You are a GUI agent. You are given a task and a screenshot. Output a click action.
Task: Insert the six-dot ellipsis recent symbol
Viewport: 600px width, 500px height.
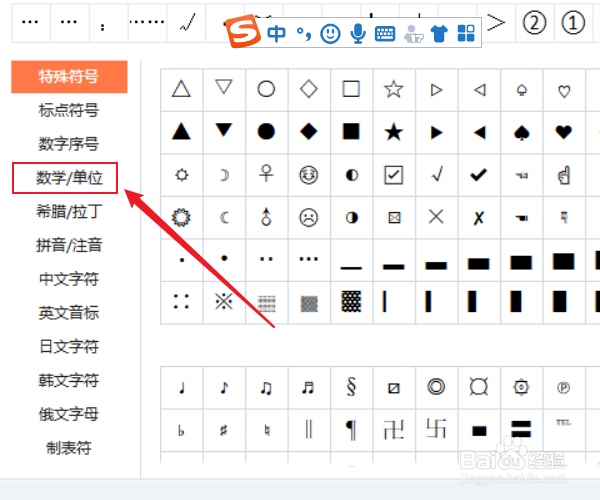(147, 23)
